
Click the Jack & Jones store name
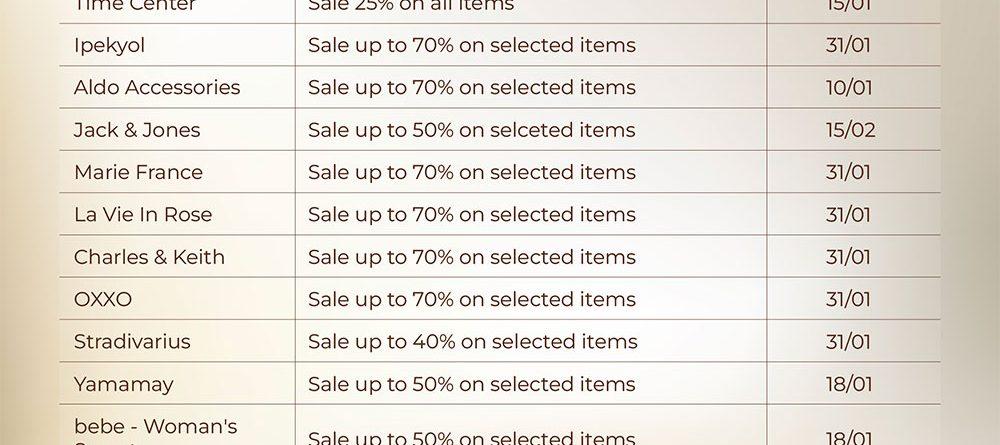(137, 130)
